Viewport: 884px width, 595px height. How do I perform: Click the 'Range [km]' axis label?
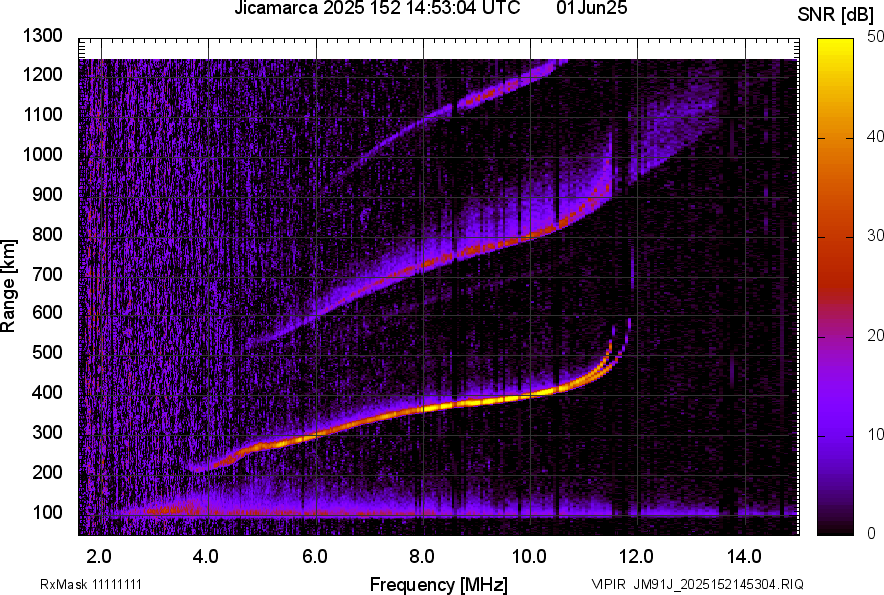(x=8, y=287)
